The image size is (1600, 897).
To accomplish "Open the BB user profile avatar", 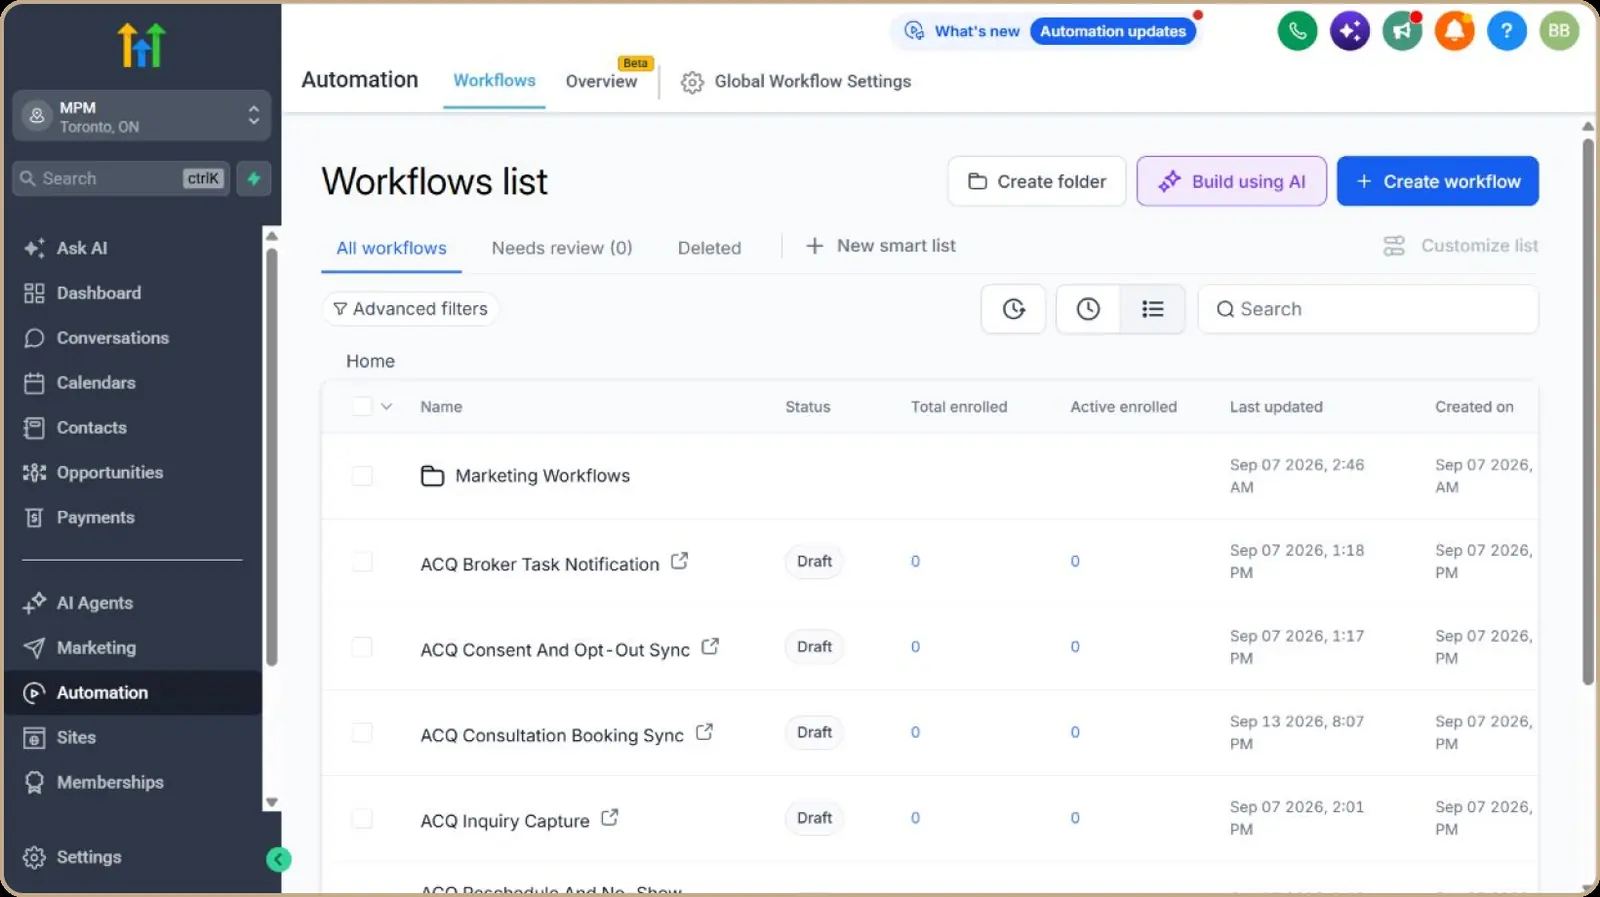I will pyautogui.click(x=1559, y=31).
